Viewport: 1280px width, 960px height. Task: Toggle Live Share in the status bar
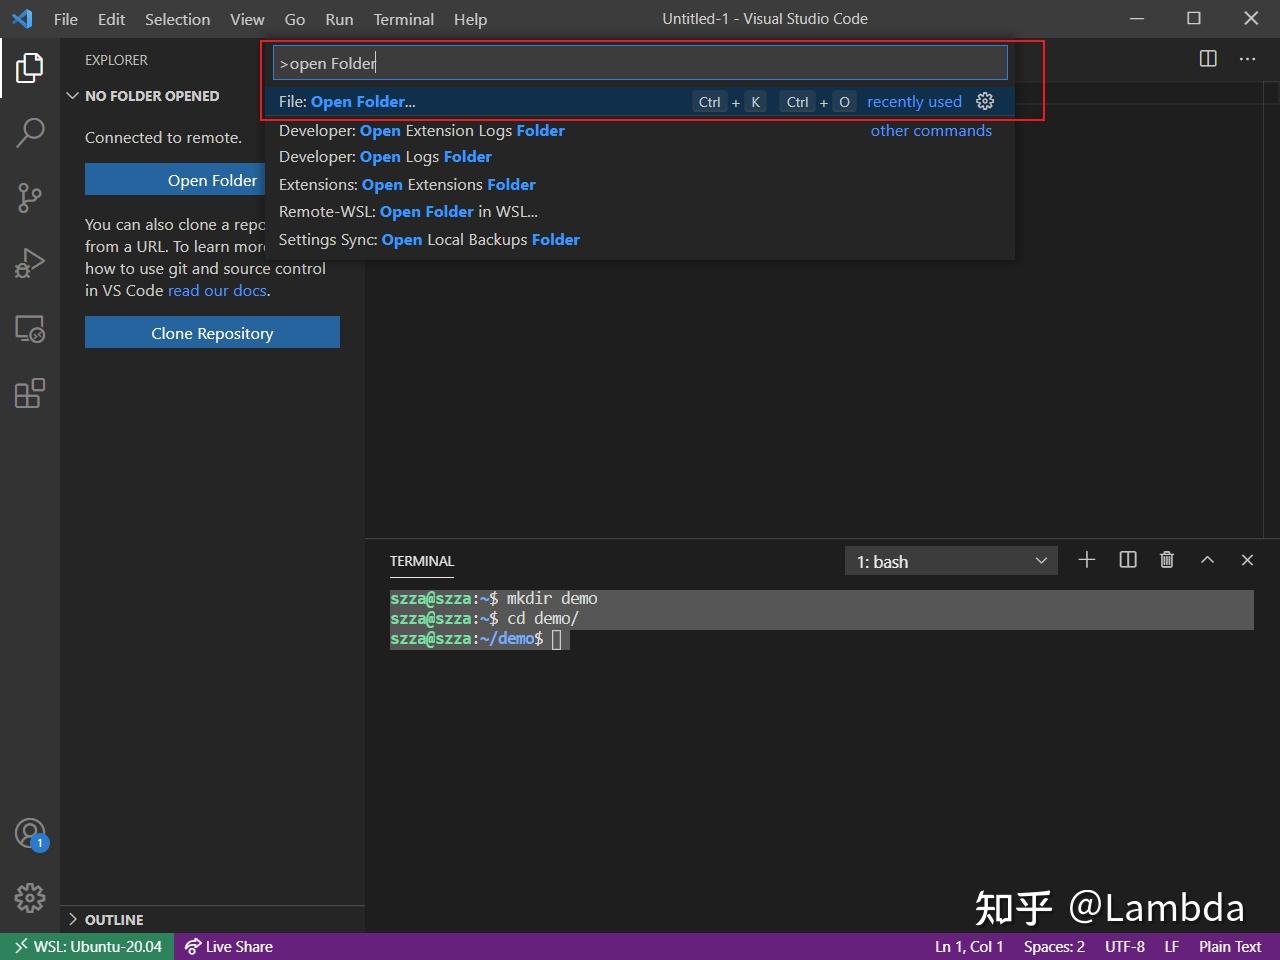pyautogui.click(x=228, y=946)
